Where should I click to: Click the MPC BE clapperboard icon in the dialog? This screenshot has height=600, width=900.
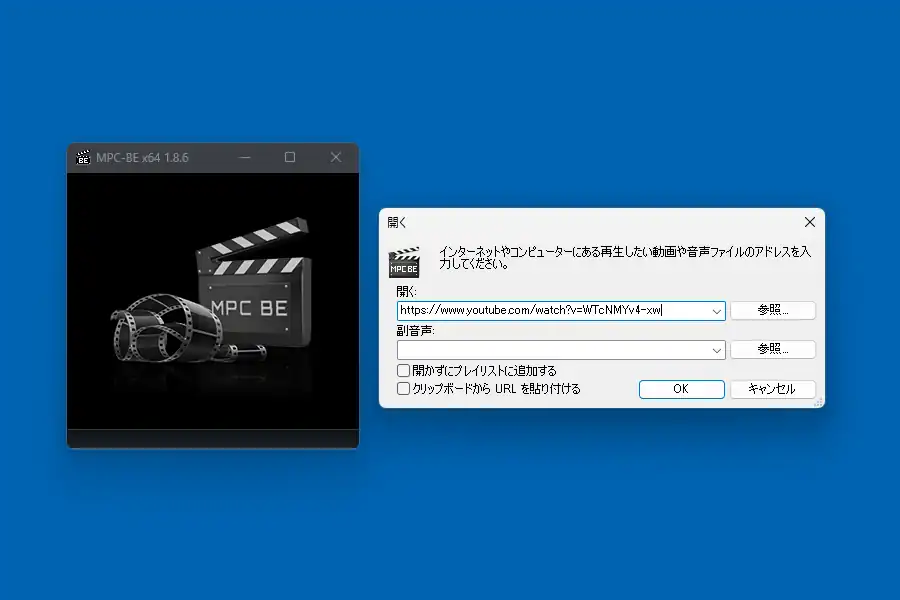tap(404, 262)
